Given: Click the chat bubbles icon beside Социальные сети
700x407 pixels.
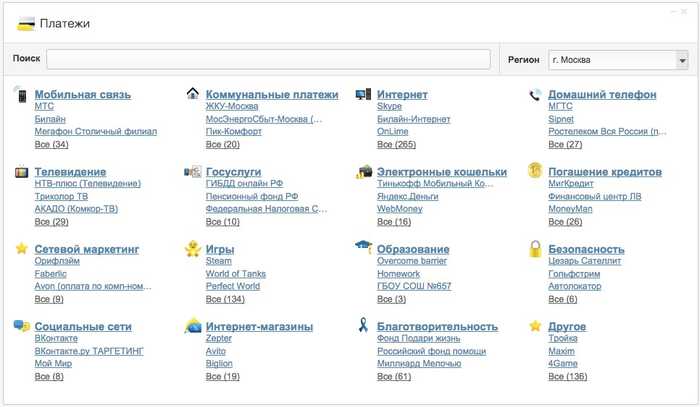Looking at the screenshot, I should (x=21, y=326).
